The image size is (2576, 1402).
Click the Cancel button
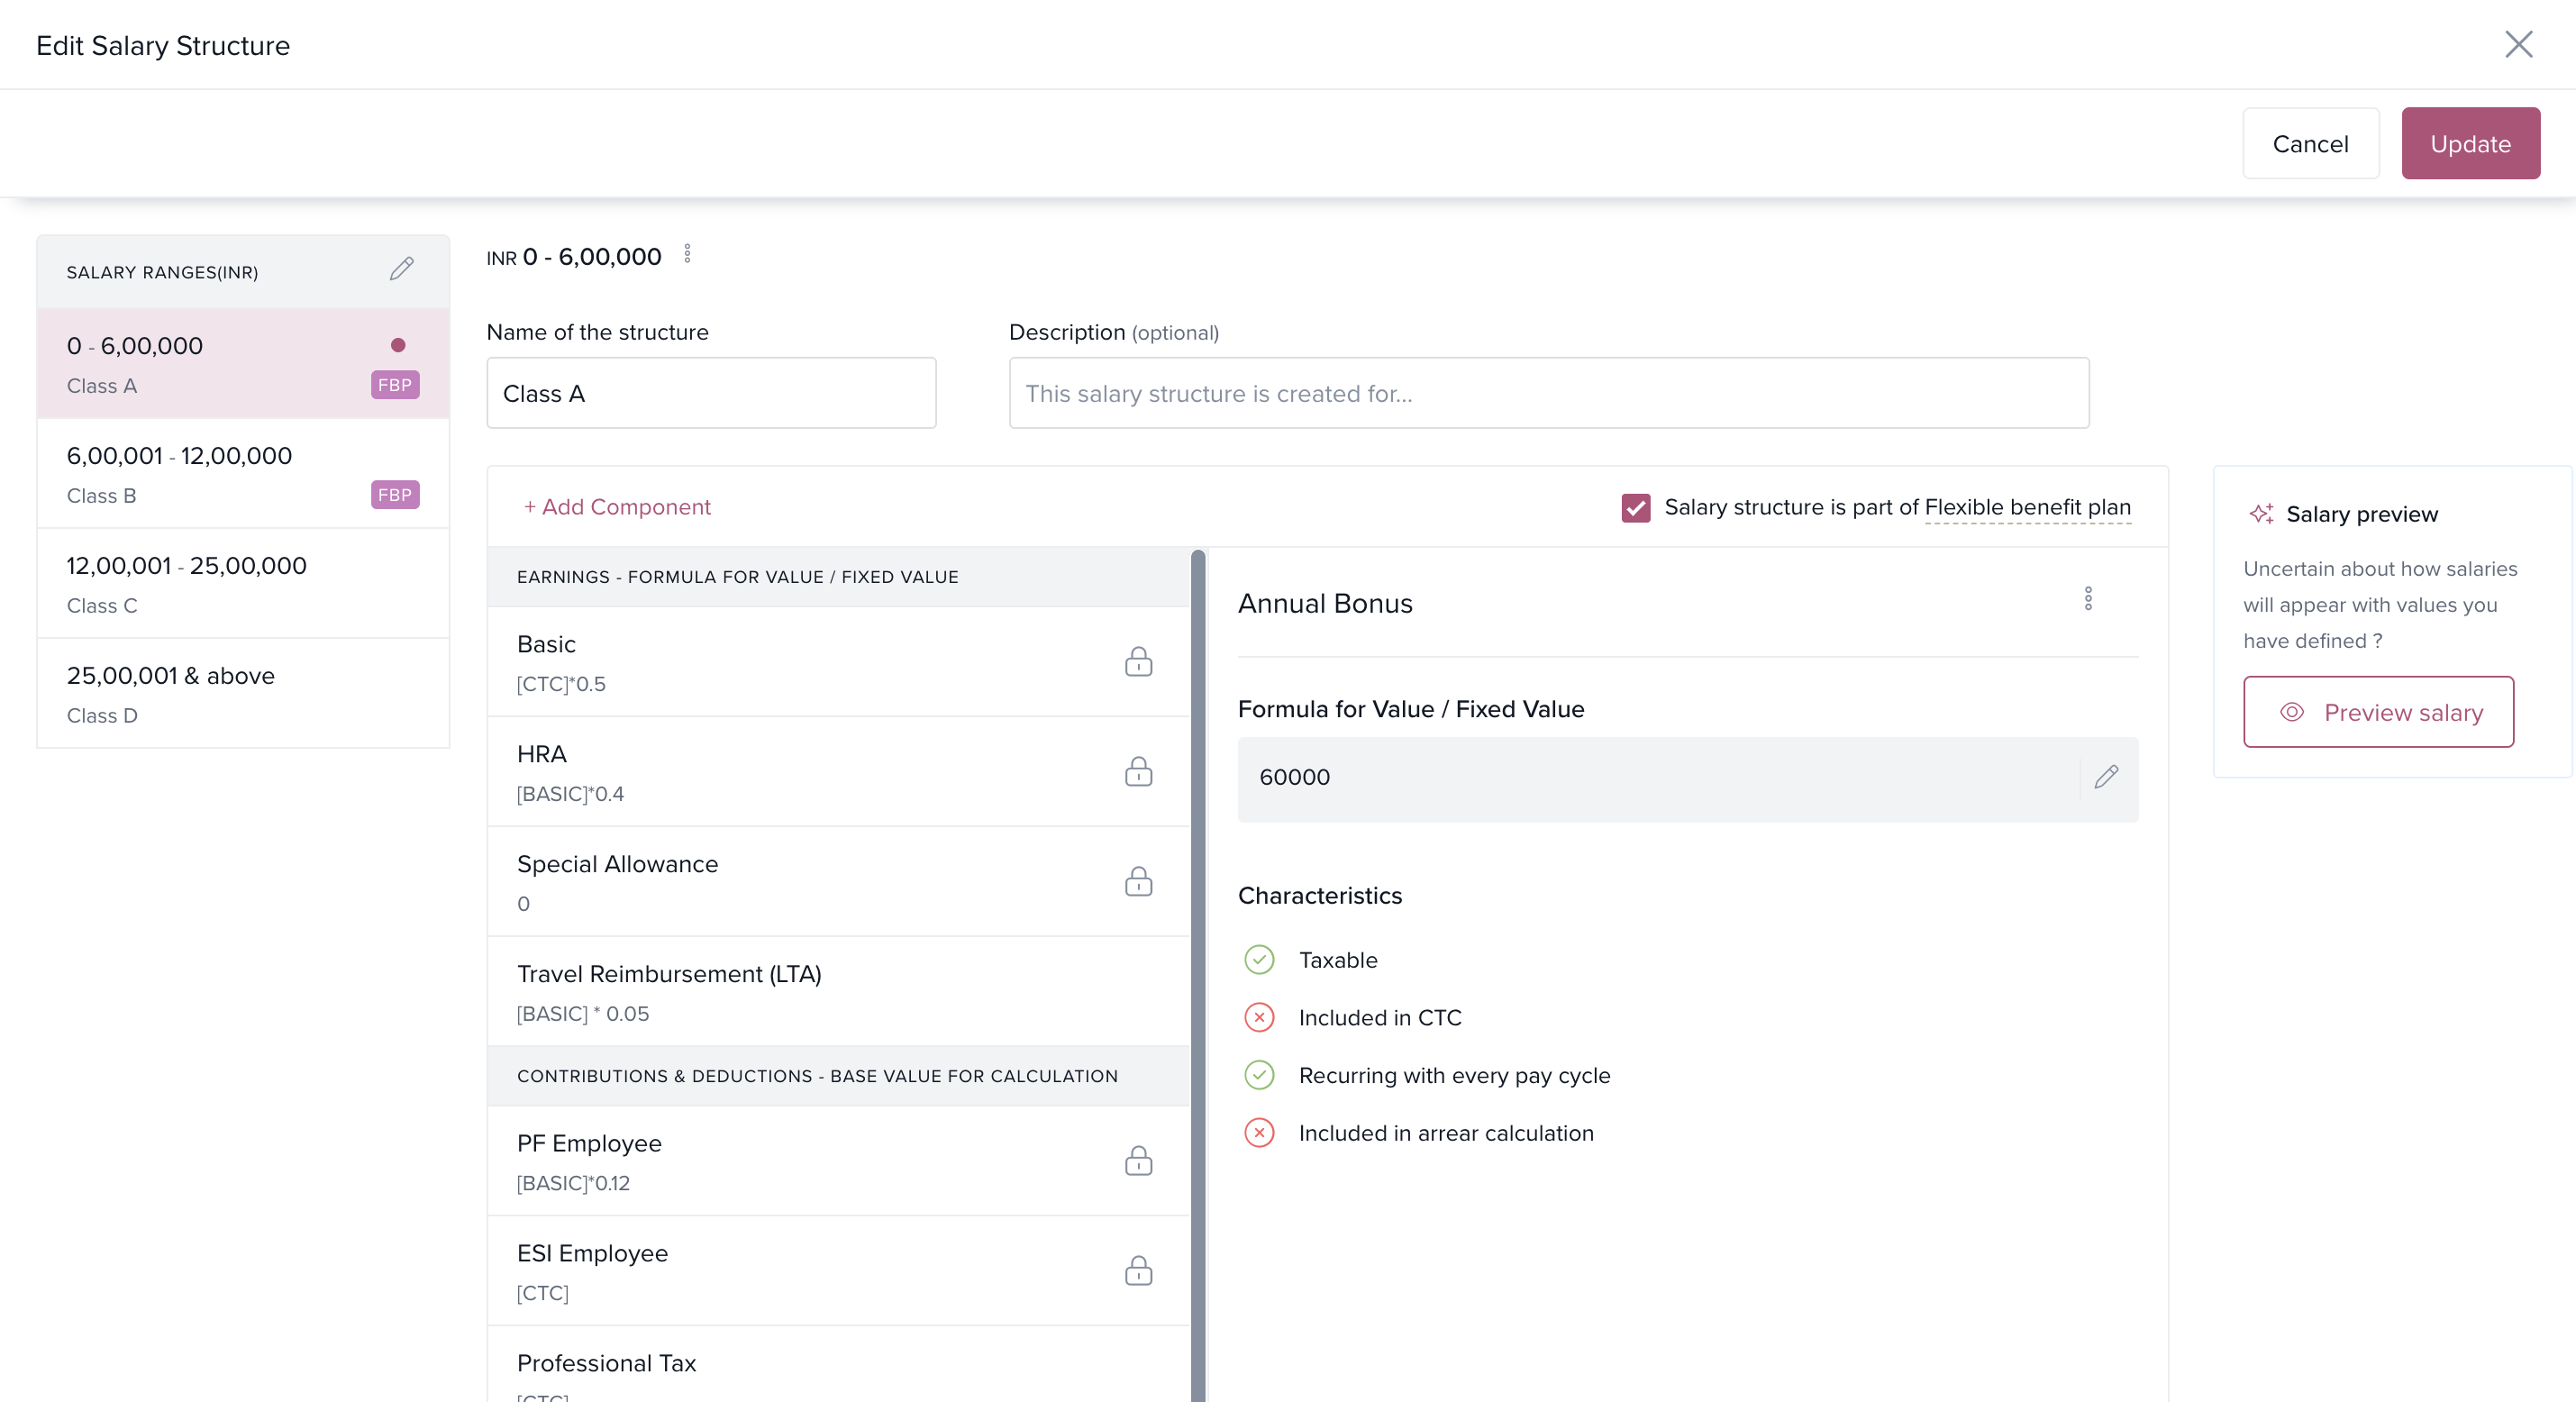click(2310, 144)
